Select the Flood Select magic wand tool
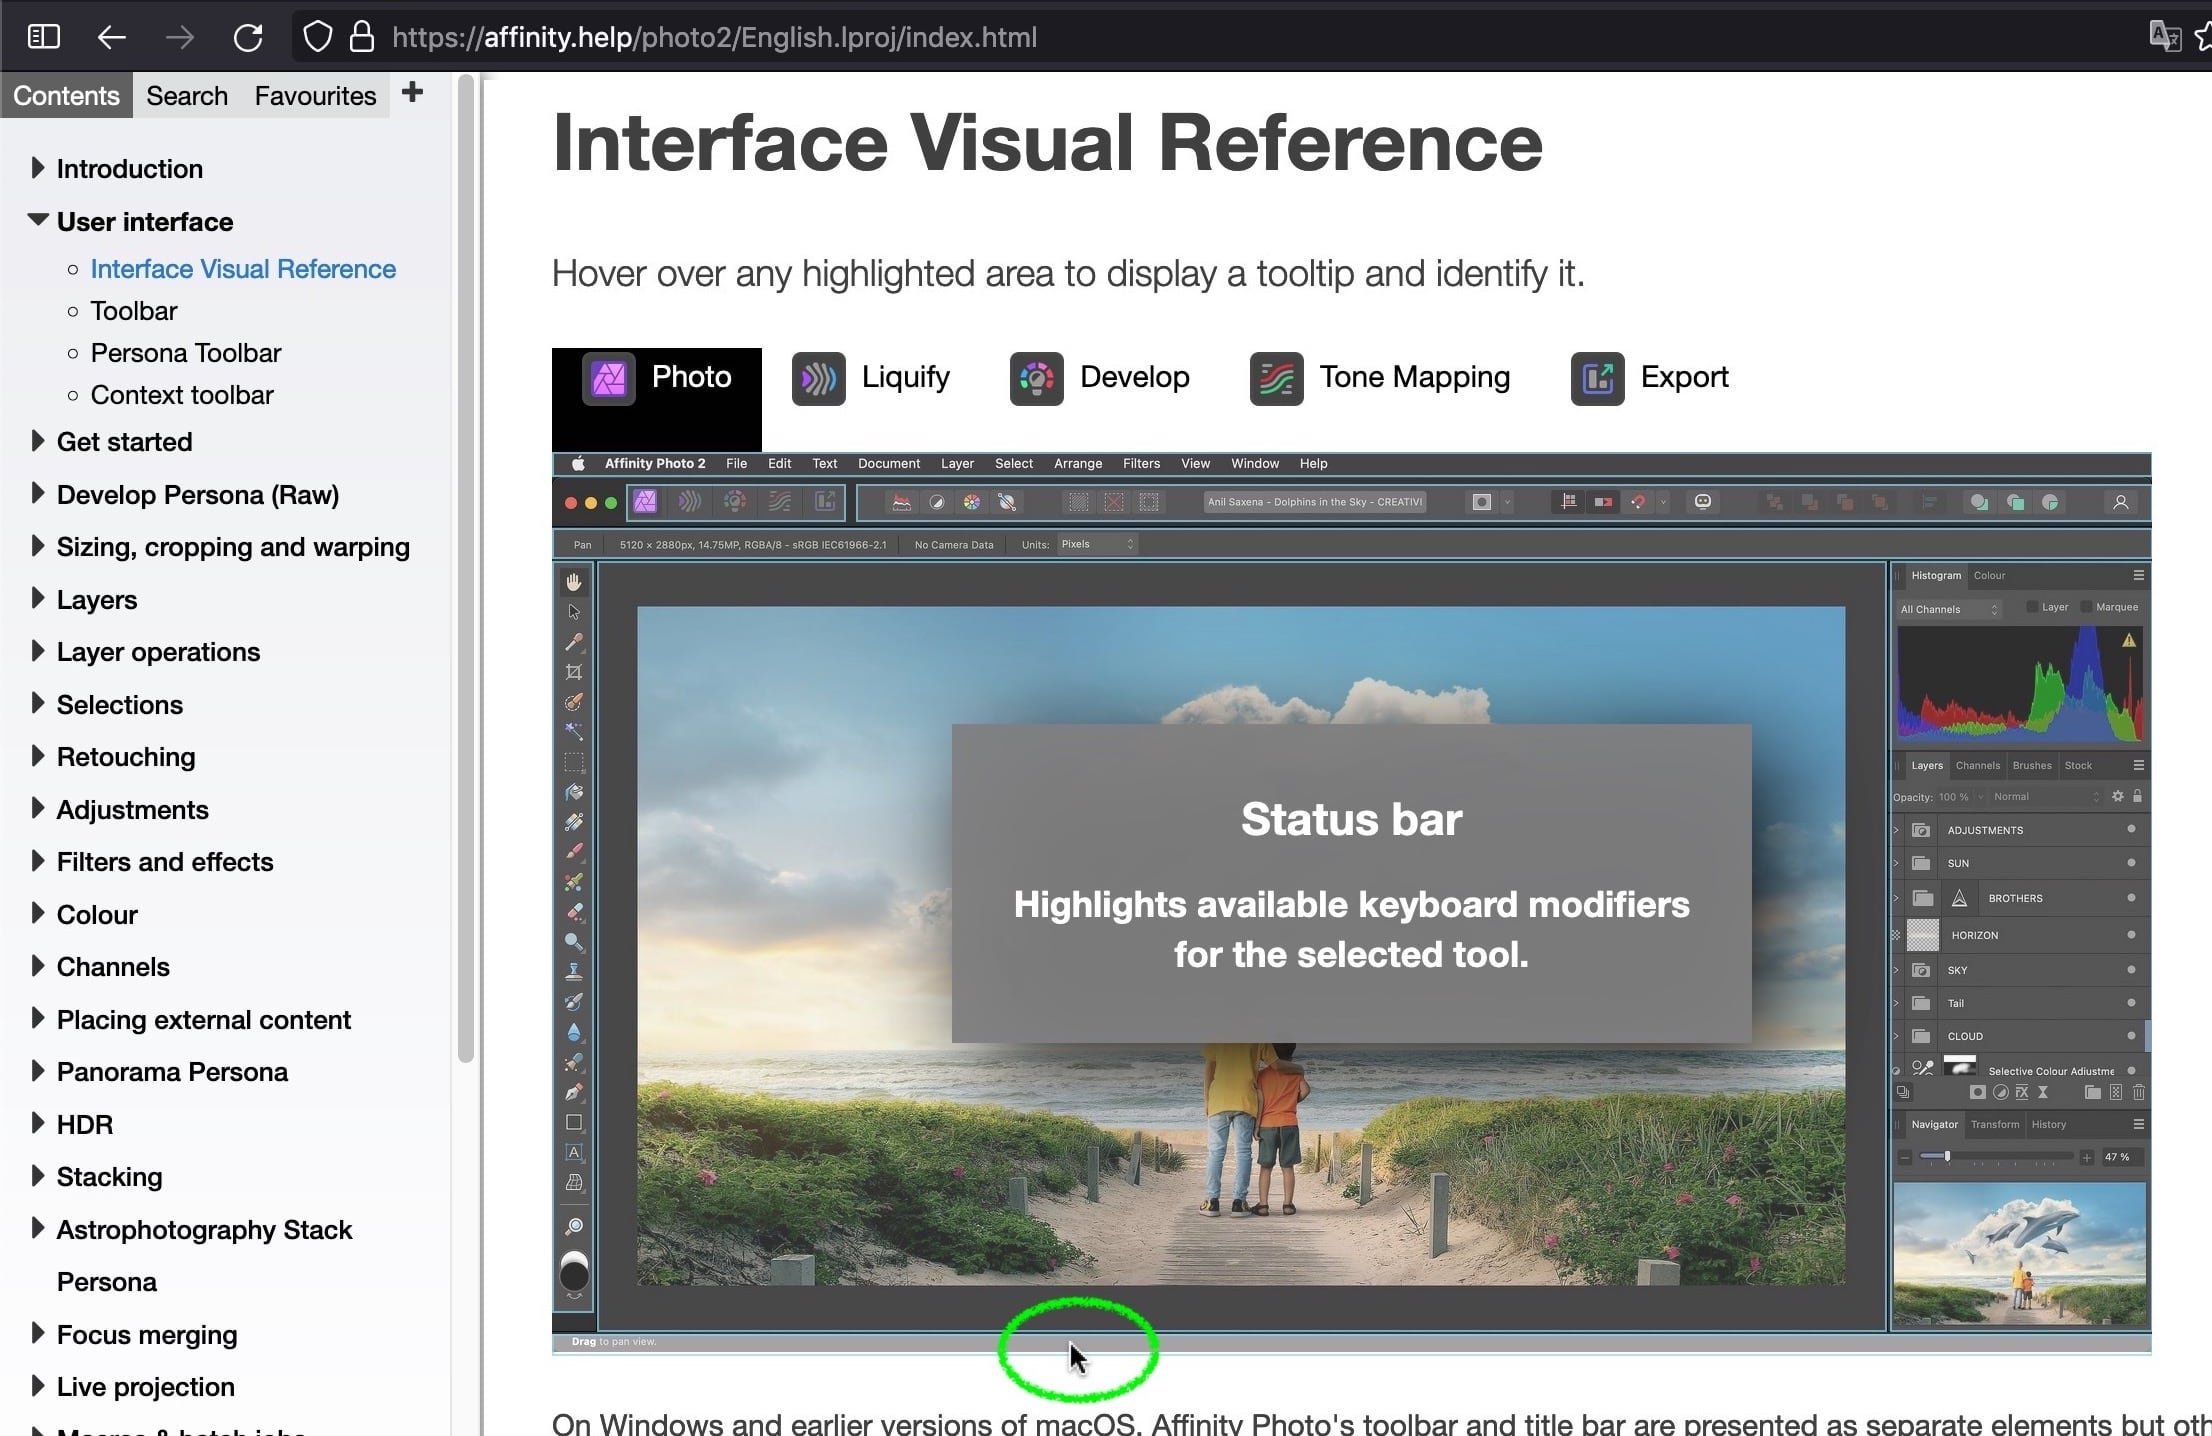The image size is (2212, 1436). [x=574, y=732]
